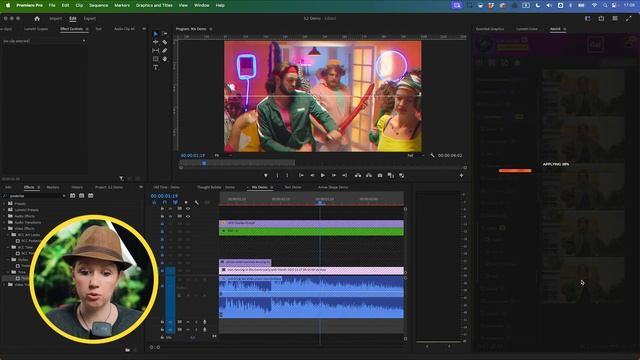Click YUV effects filter icon
The height and width of the screenshot is (360, 640).
[x=91, y=196]
